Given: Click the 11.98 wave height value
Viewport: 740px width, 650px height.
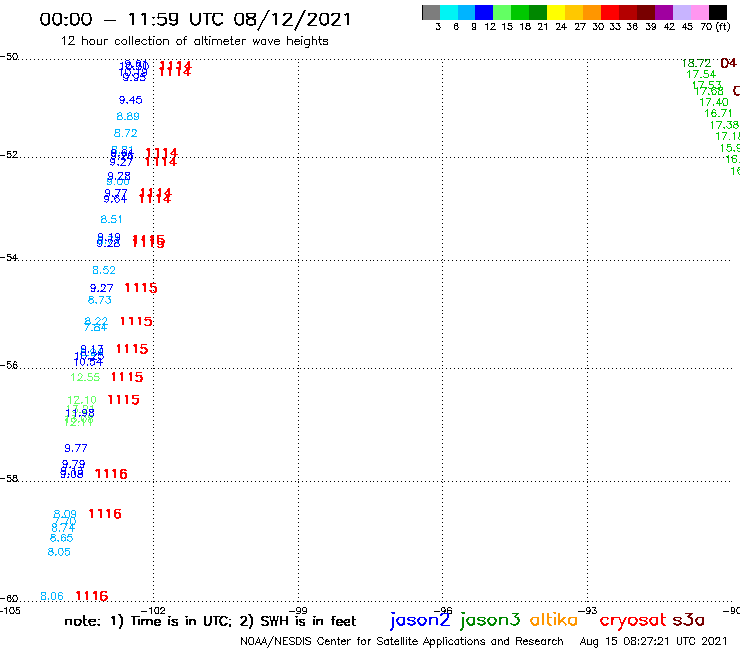Looking at the screenshot, I should click(80, 413).
